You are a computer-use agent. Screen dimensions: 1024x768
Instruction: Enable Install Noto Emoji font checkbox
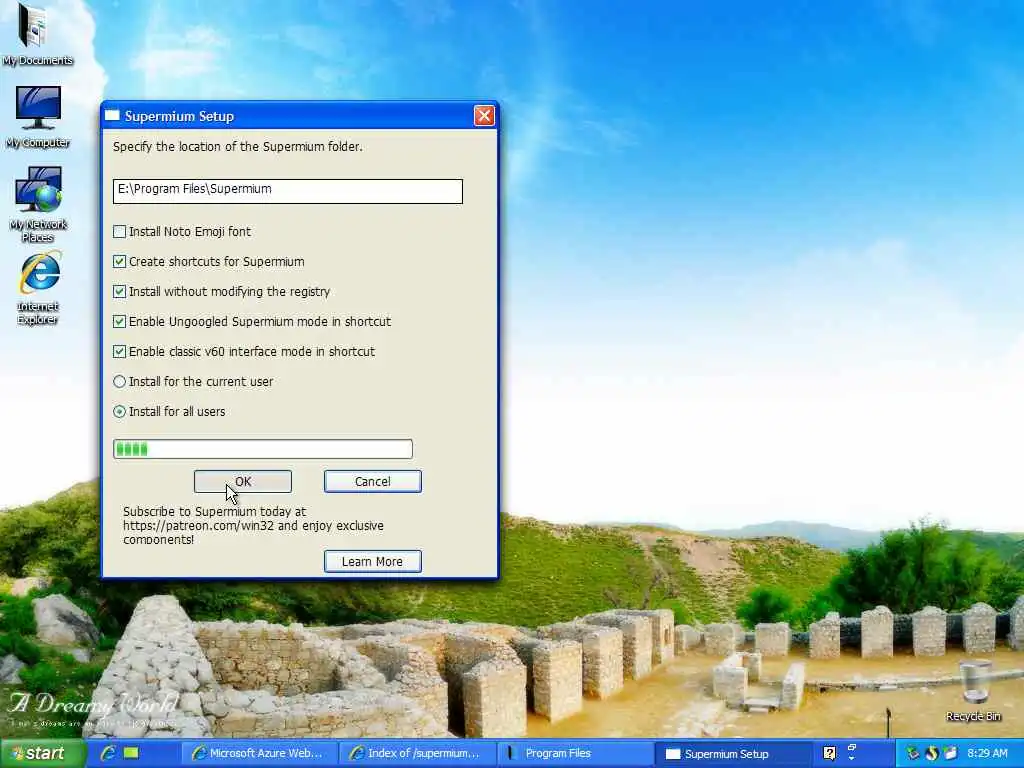(120, 231)
